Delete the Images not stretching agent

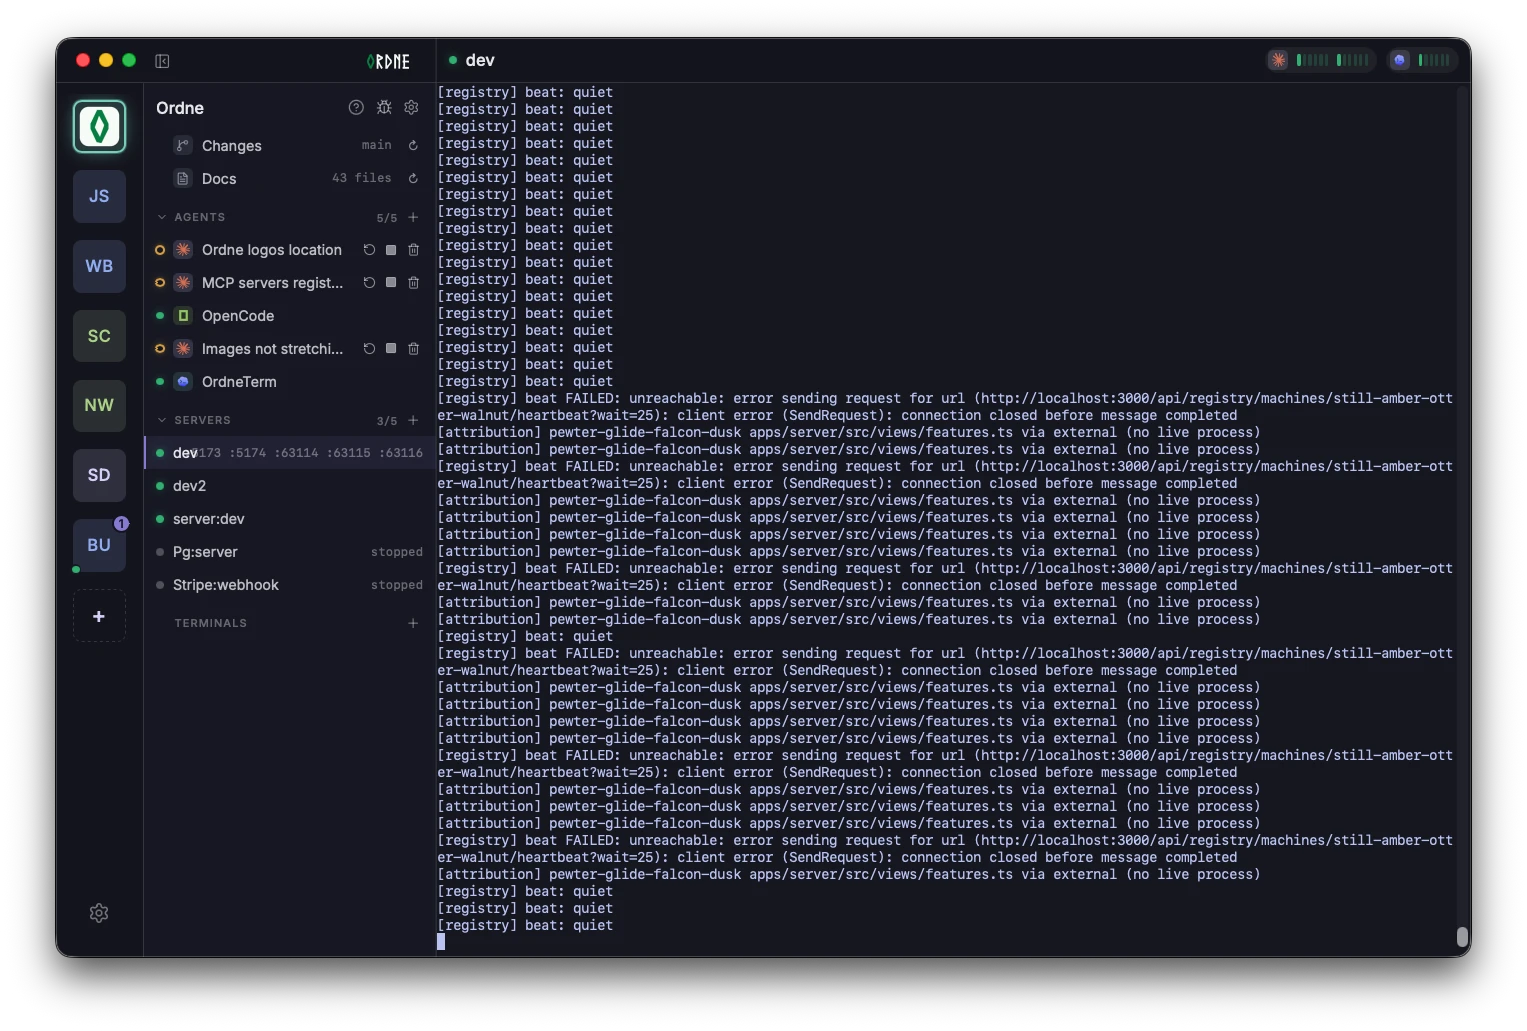click(413, 349)
